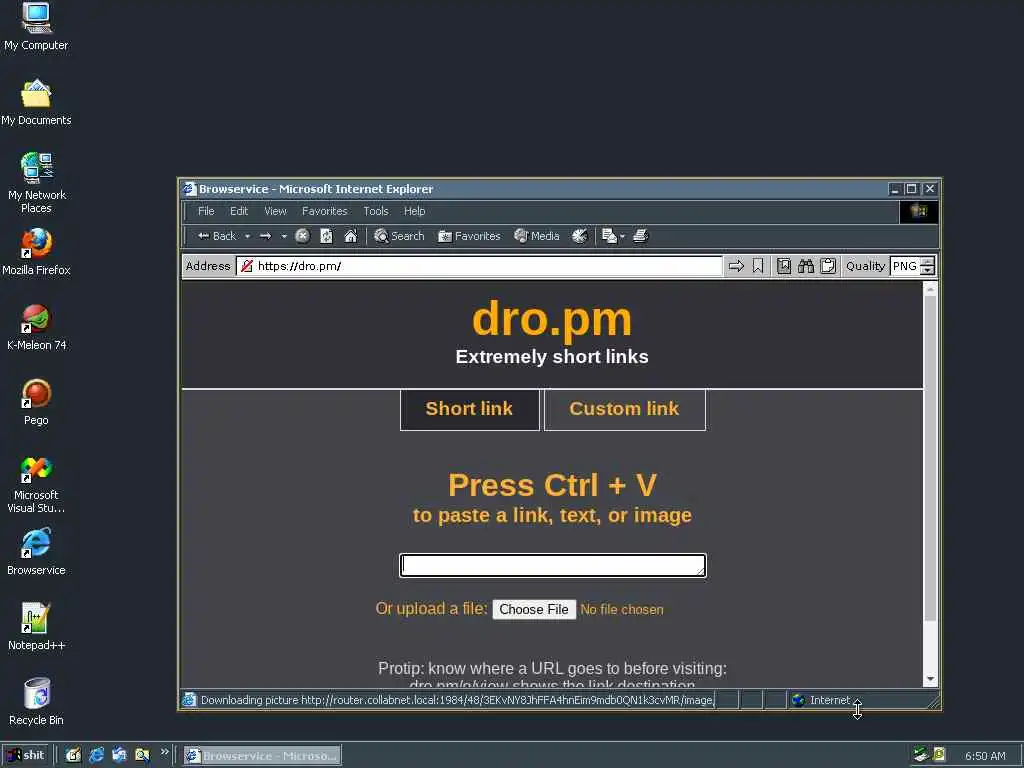The image size is (1024, 768).
Task: Click the Outlook Express quick launch icon
Action: [x=120, y=756]
